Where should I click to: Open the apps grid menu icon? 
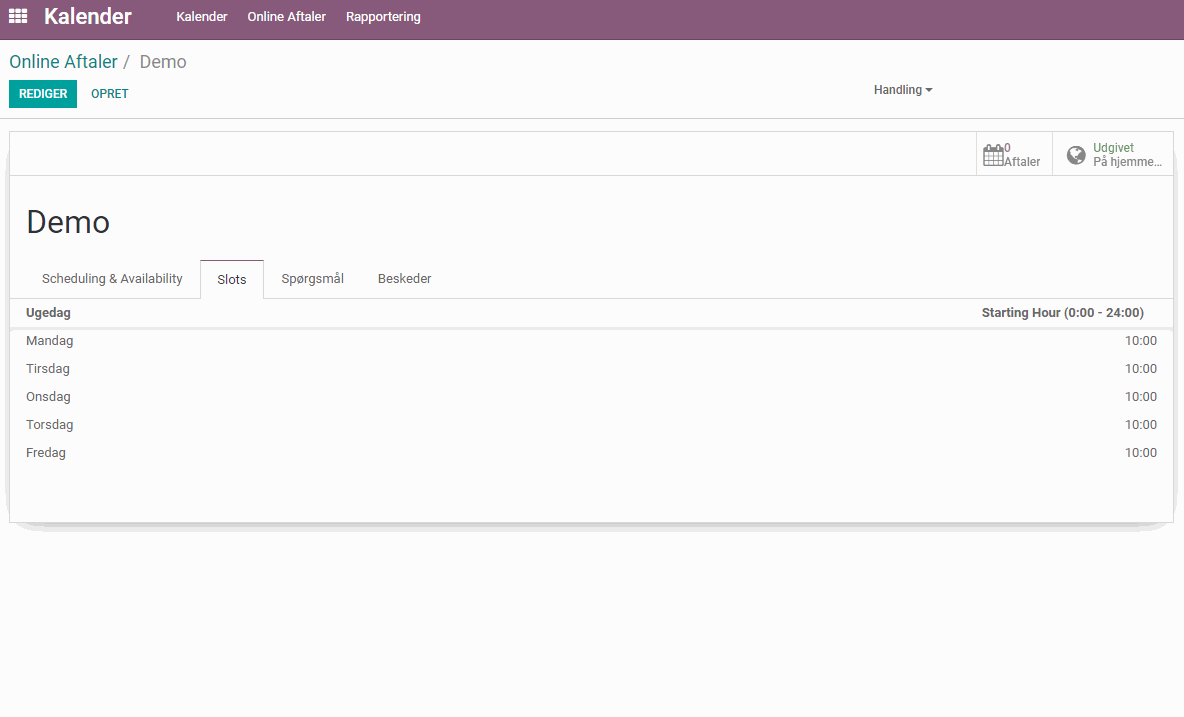18,16
